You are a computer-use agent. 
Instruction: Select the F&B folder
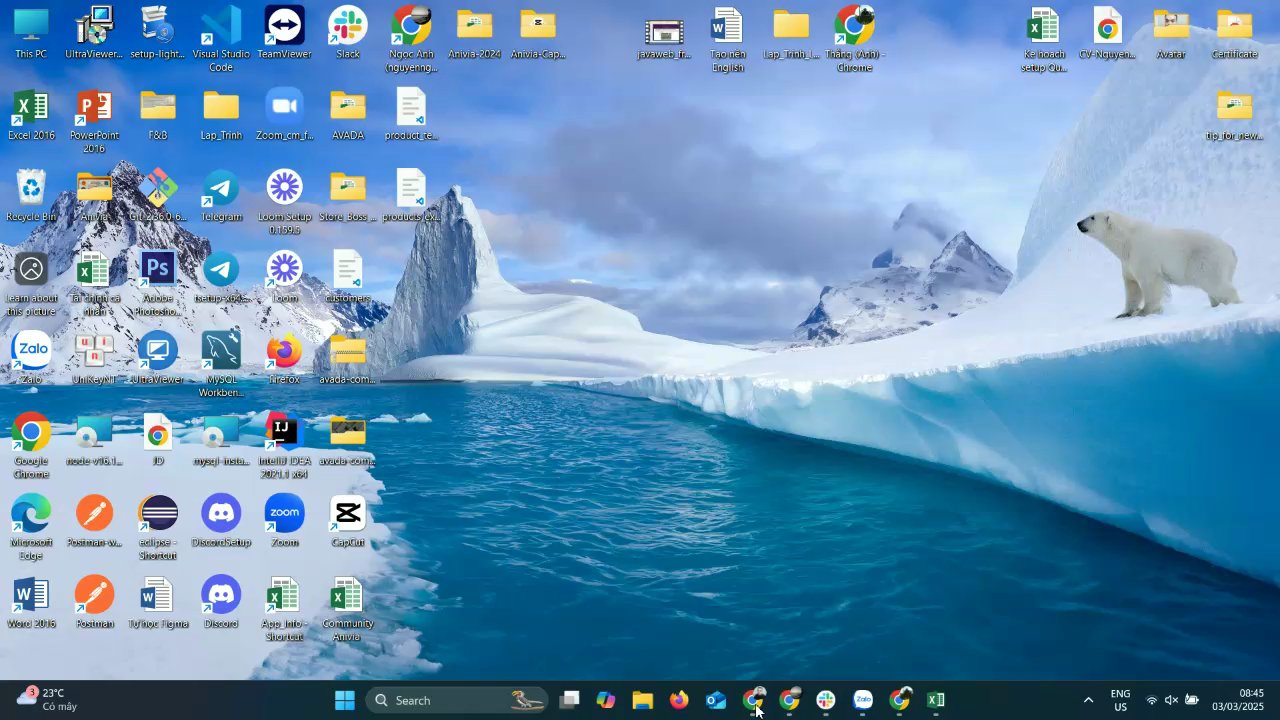(158, 115)
